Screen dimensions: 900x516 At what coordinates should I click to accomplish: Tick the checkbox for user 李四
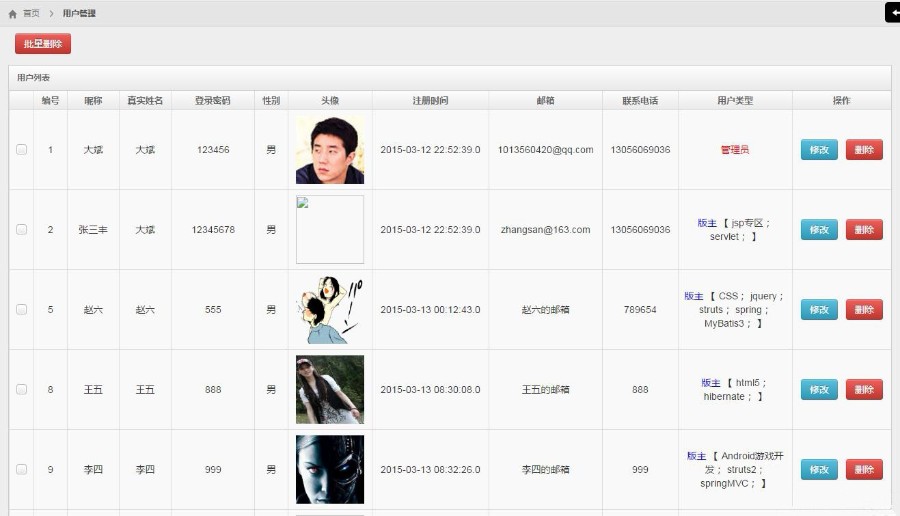click(x=22, y=469)
